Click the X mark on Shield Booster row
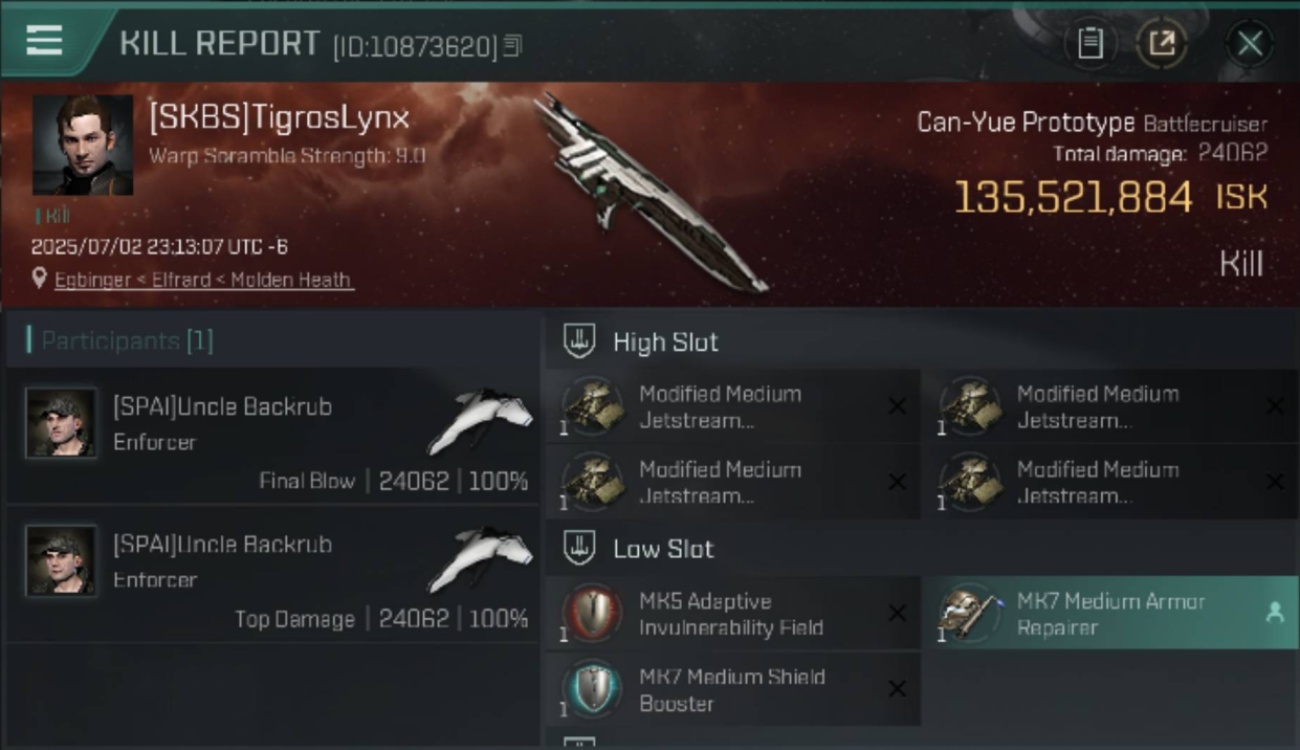The image size is (1300, 750). (897, 689)
